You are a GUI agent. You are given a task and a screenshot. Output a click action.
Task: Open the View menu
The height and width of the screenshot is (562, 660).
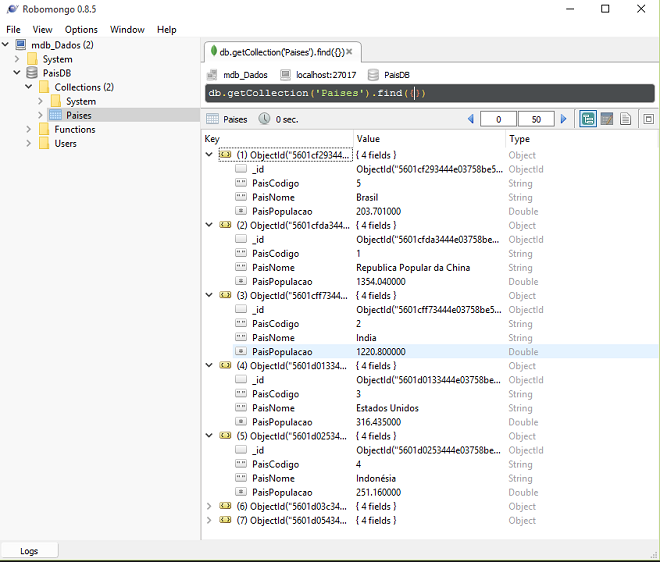pos(43,29)
